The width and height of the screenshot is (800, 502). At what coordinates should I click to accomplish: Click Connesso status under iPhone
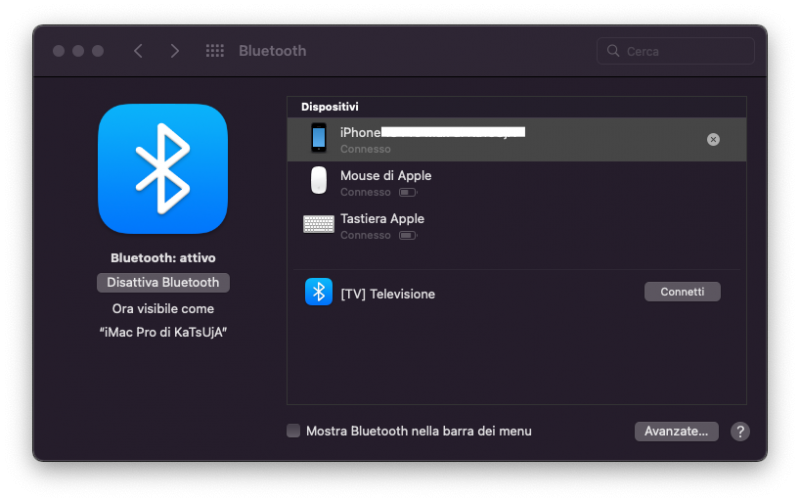365,149
